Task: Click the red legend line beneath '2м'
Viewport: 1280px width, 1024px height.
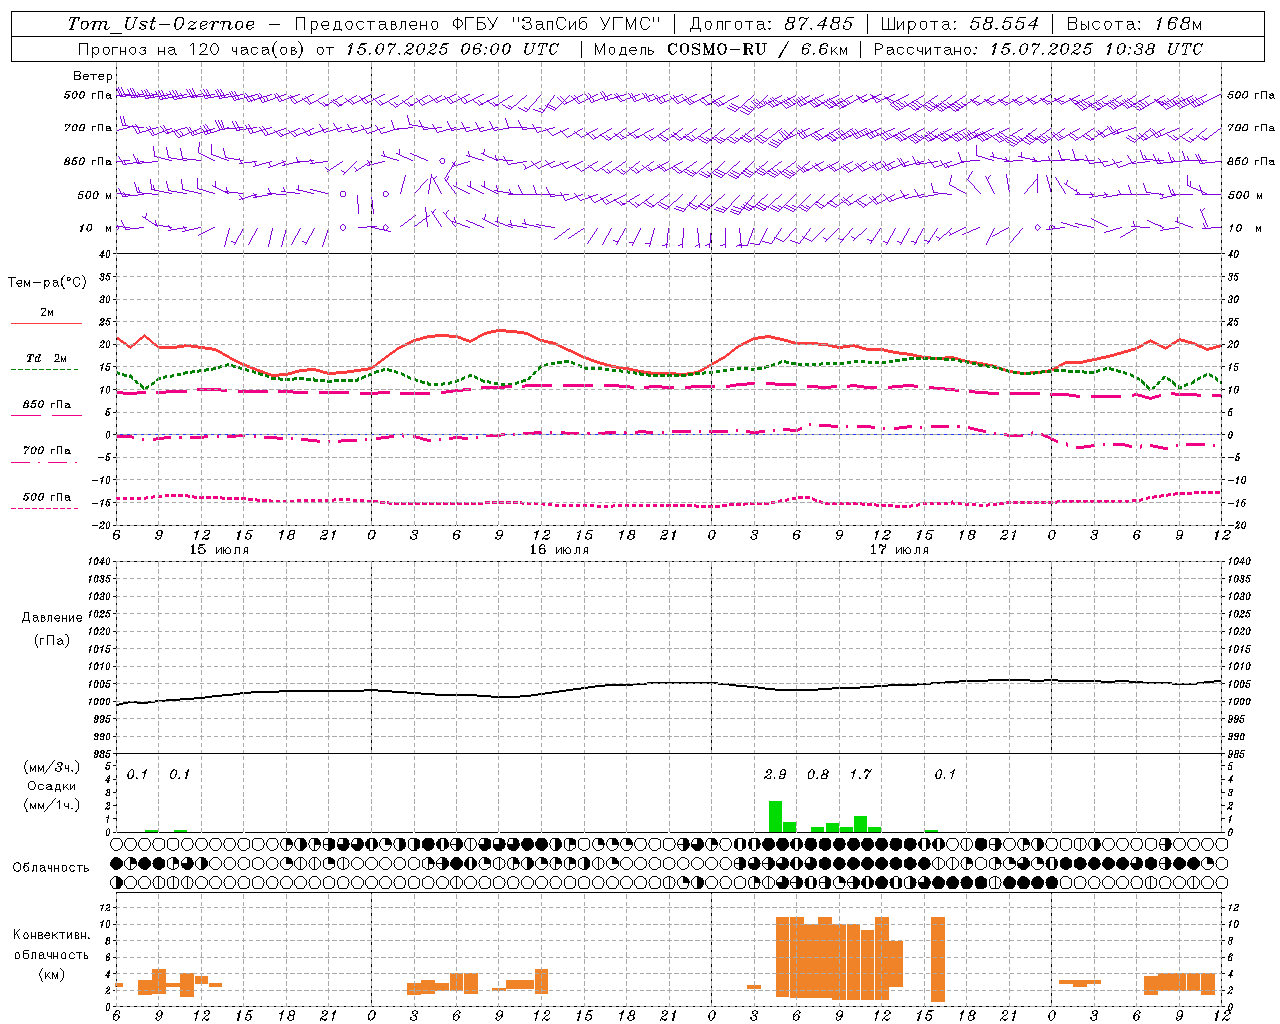Action: (x=46, y=324)
